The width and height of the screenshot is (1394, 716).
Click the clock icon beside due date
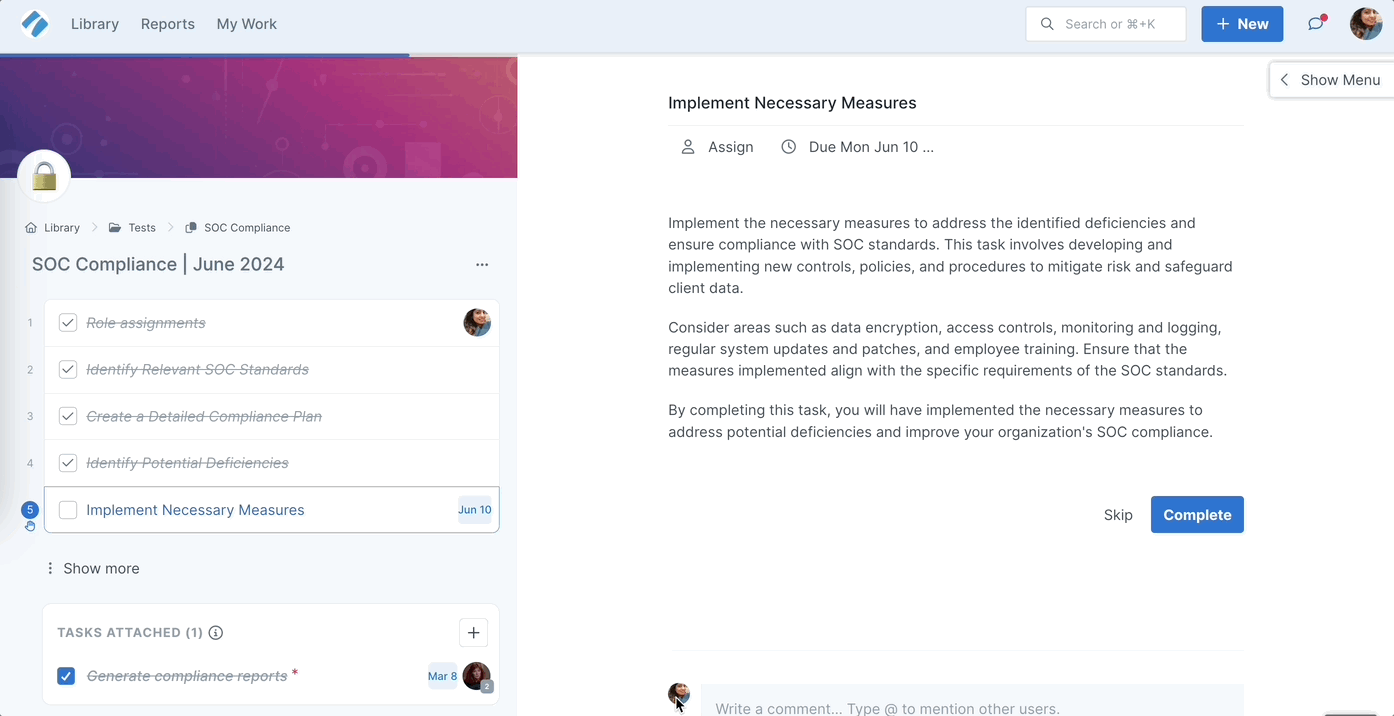(x=789, y=147)
